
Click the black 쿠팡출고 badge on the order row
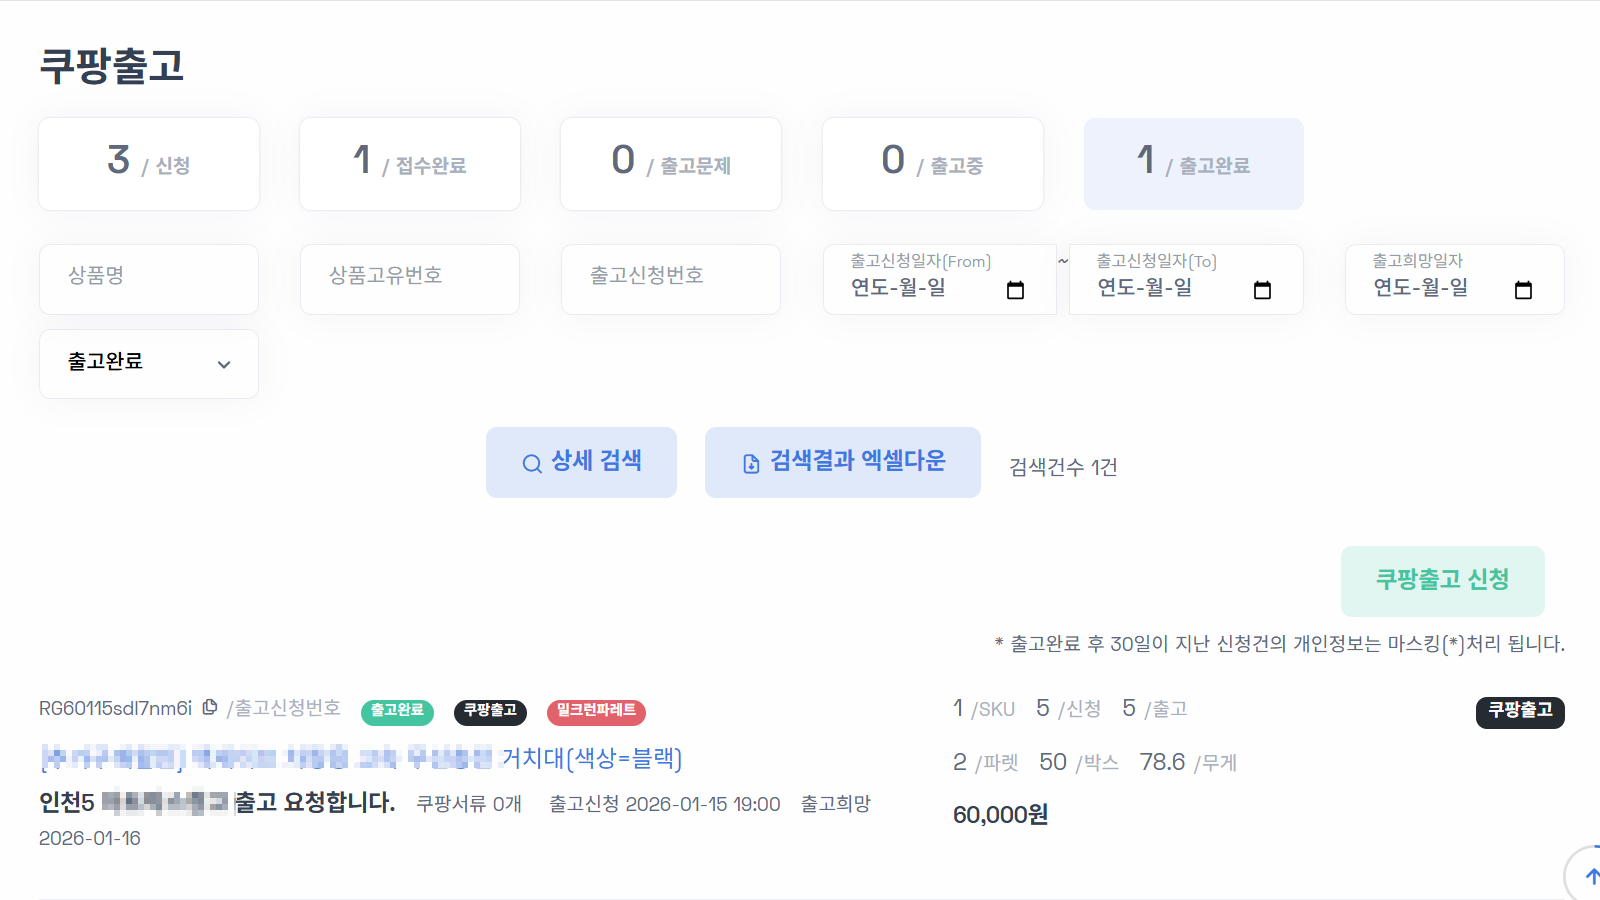click(x=492, y=713)
